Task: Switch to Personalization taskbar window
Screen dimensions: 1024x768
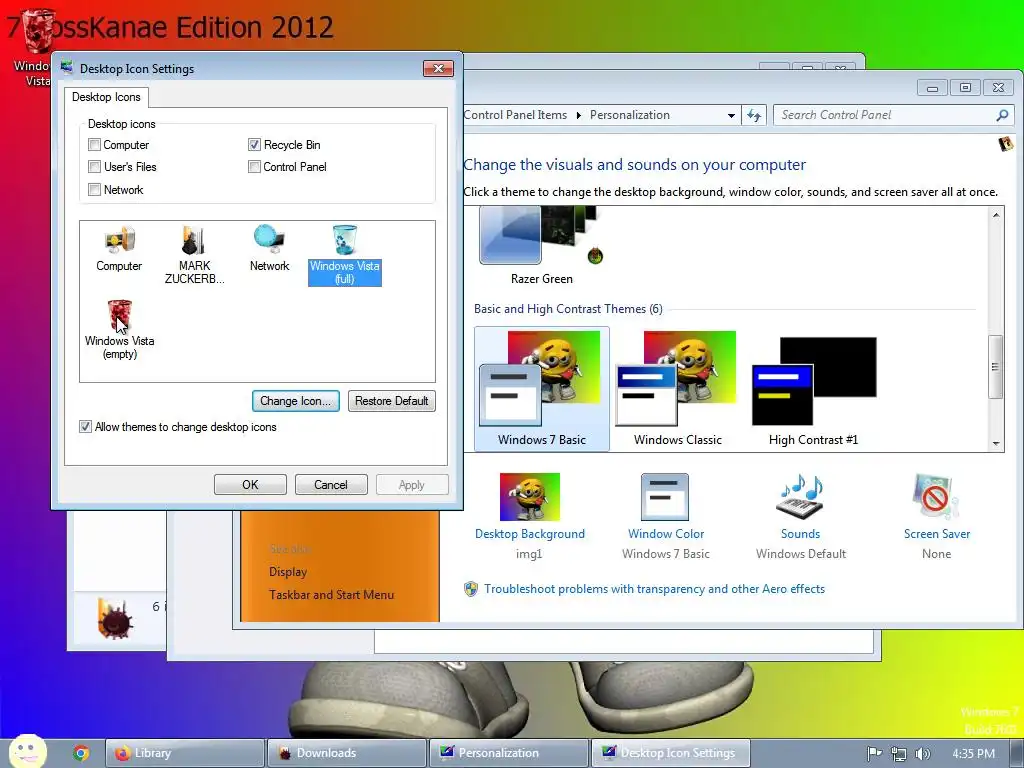Action: tap(509, 753)
